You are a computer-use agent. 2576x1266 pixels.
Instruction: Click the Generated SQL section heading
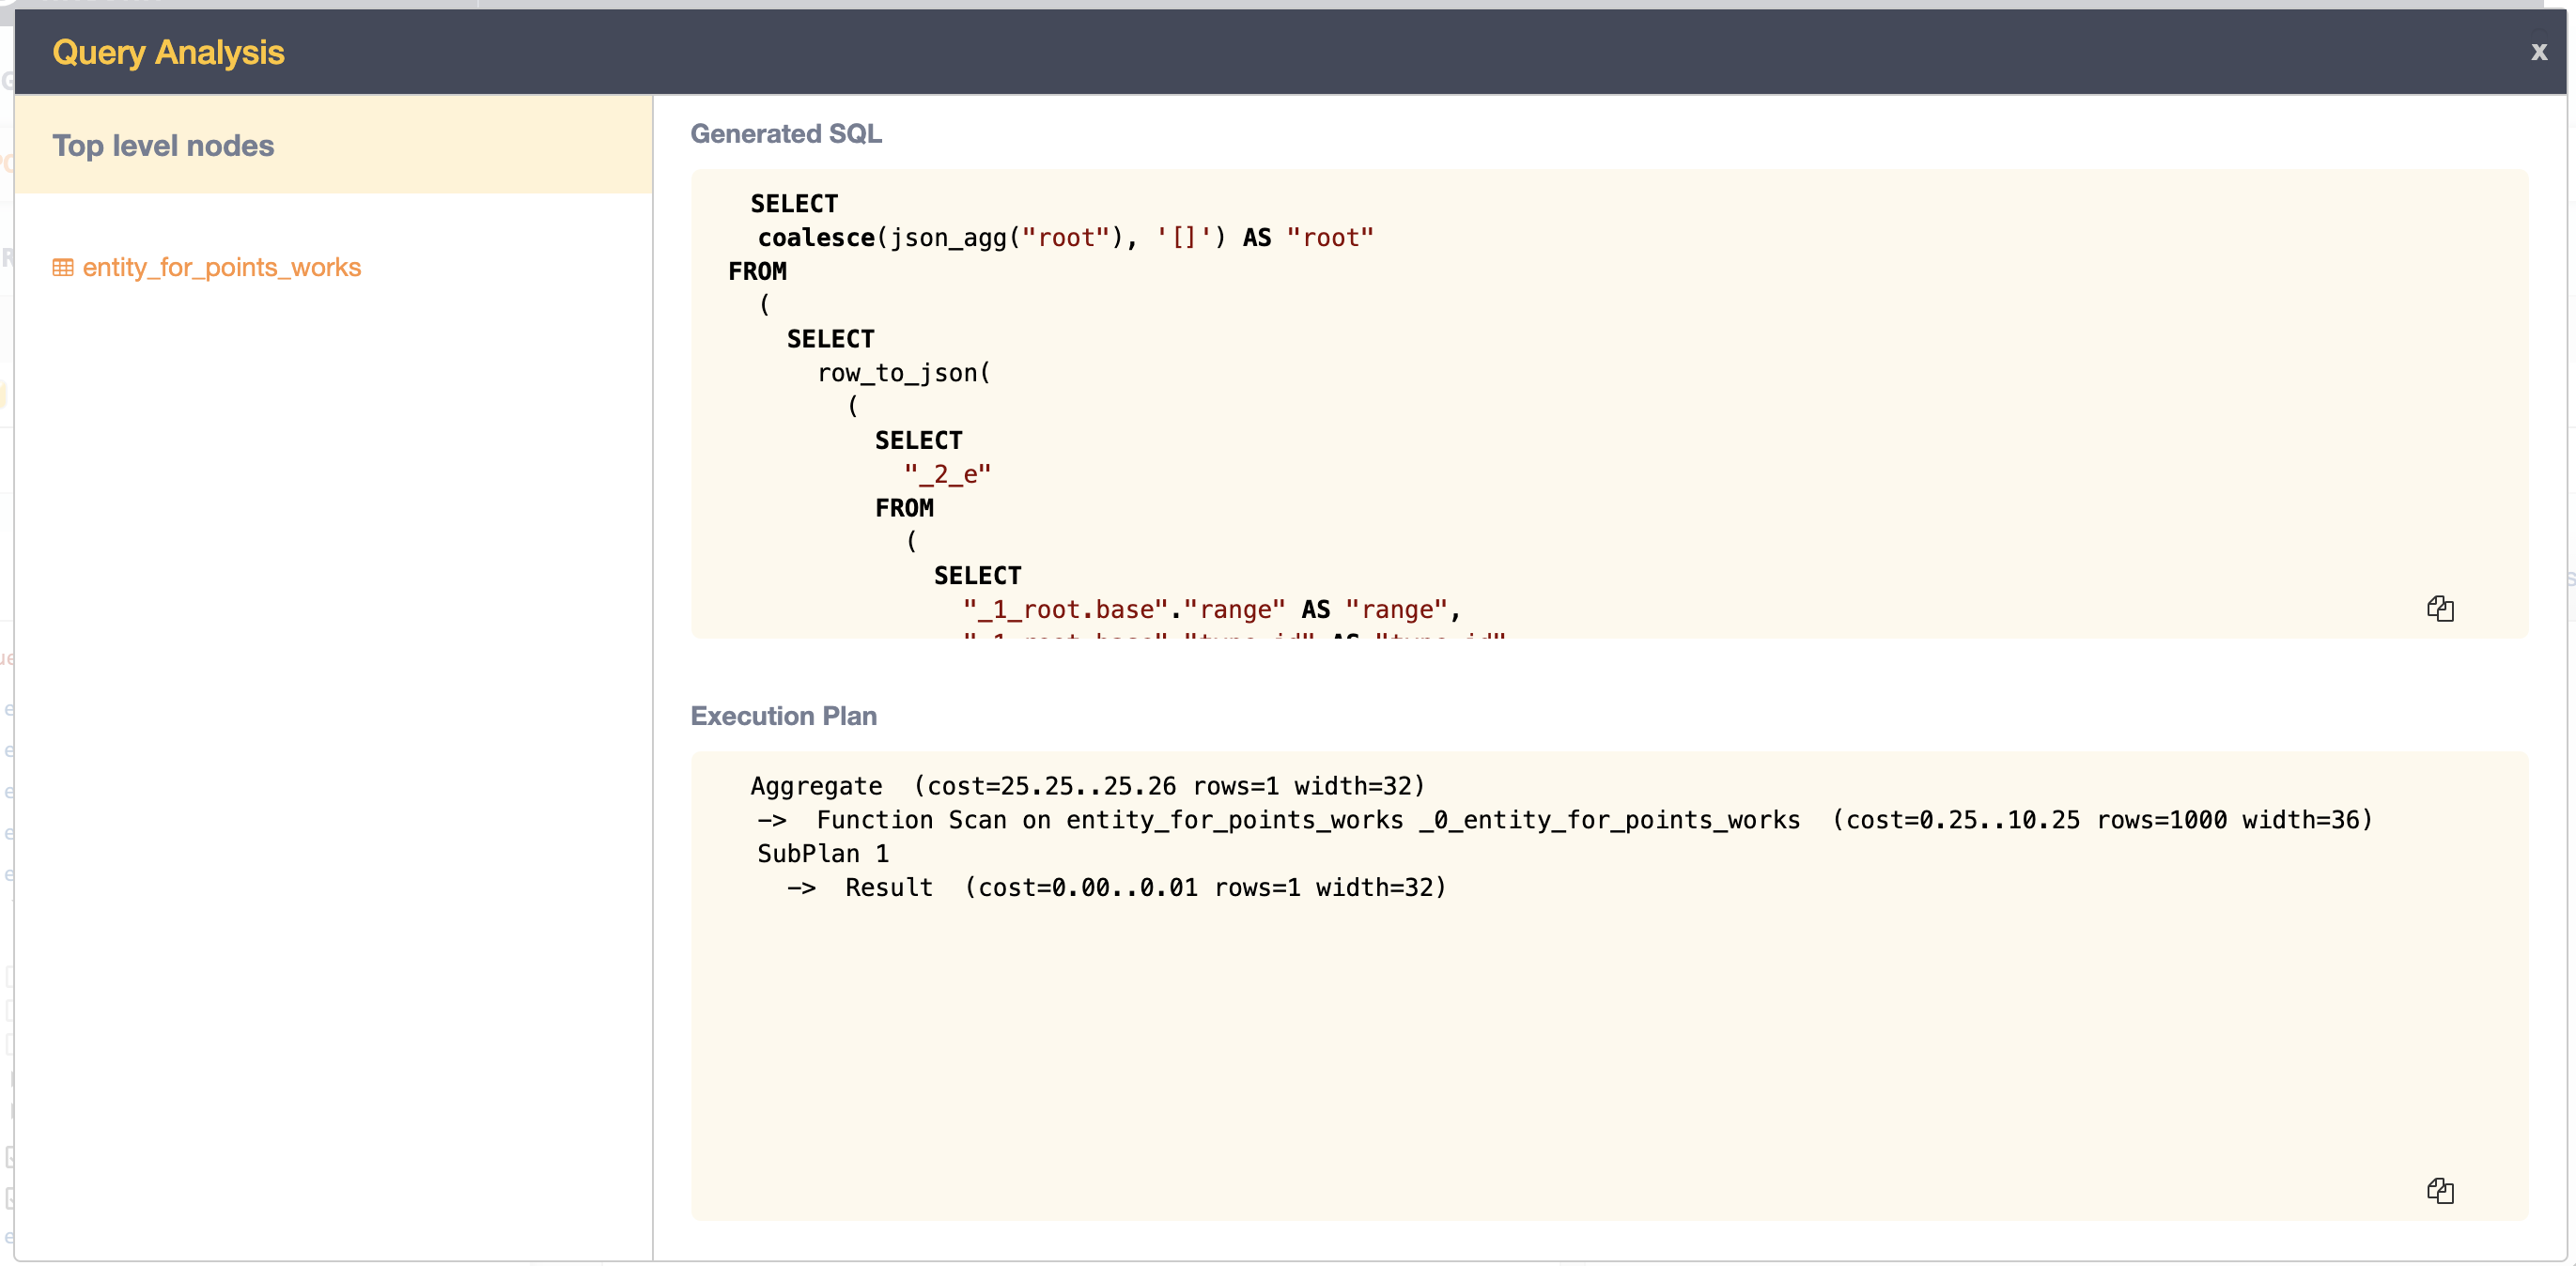click(786, 133)
